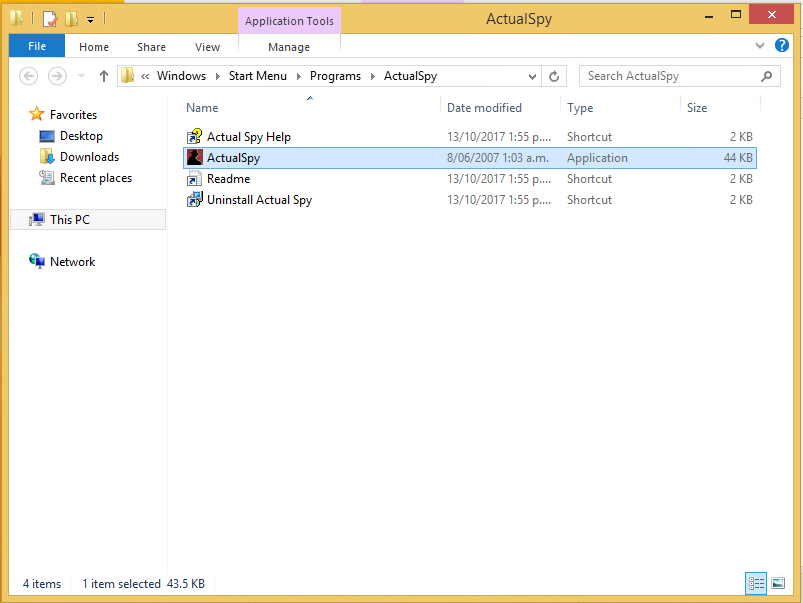Click the 8/06/2007 1:03 a.m. date cell
This screenshot has width=803, height=603.
[x=498, y=158]
